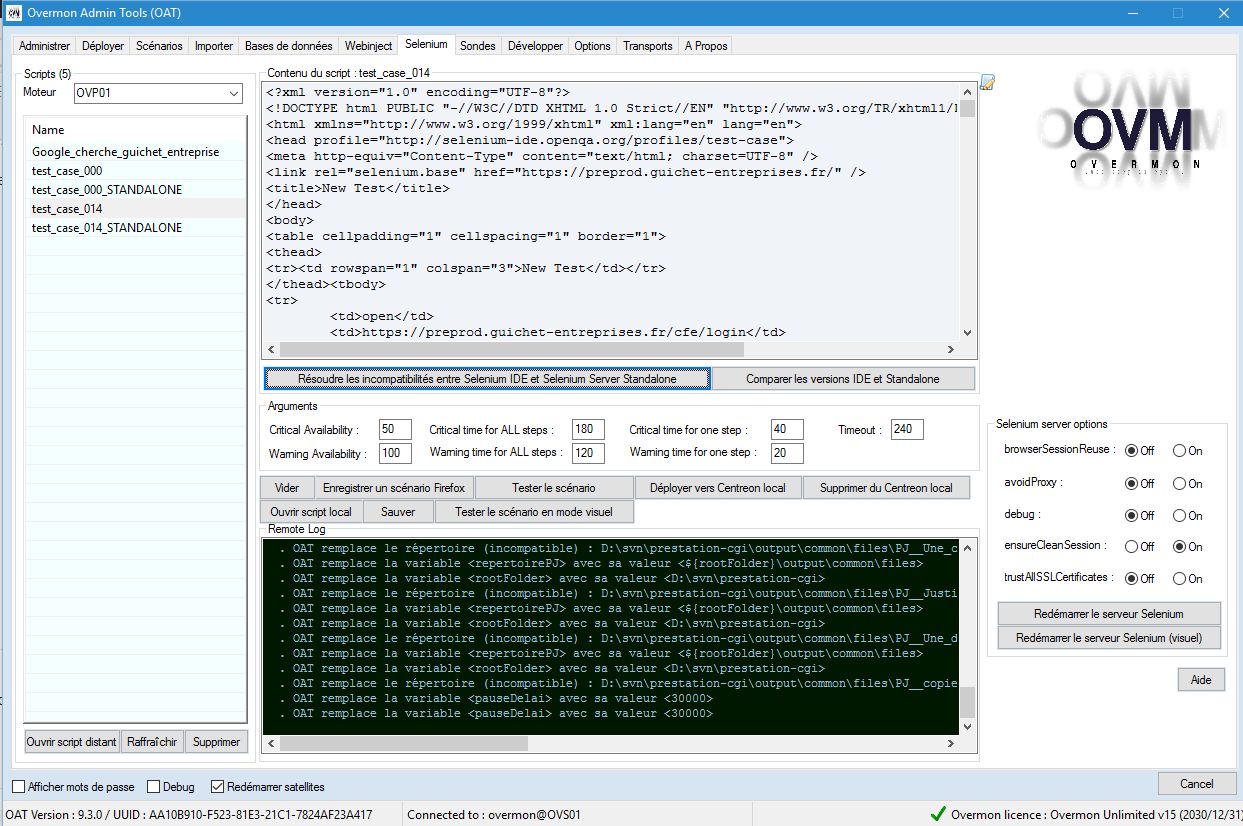Focus the Warning Availability field
The width and height of the screenshot is (1243, 826).
pyautogui.click(x=395, y=453)
